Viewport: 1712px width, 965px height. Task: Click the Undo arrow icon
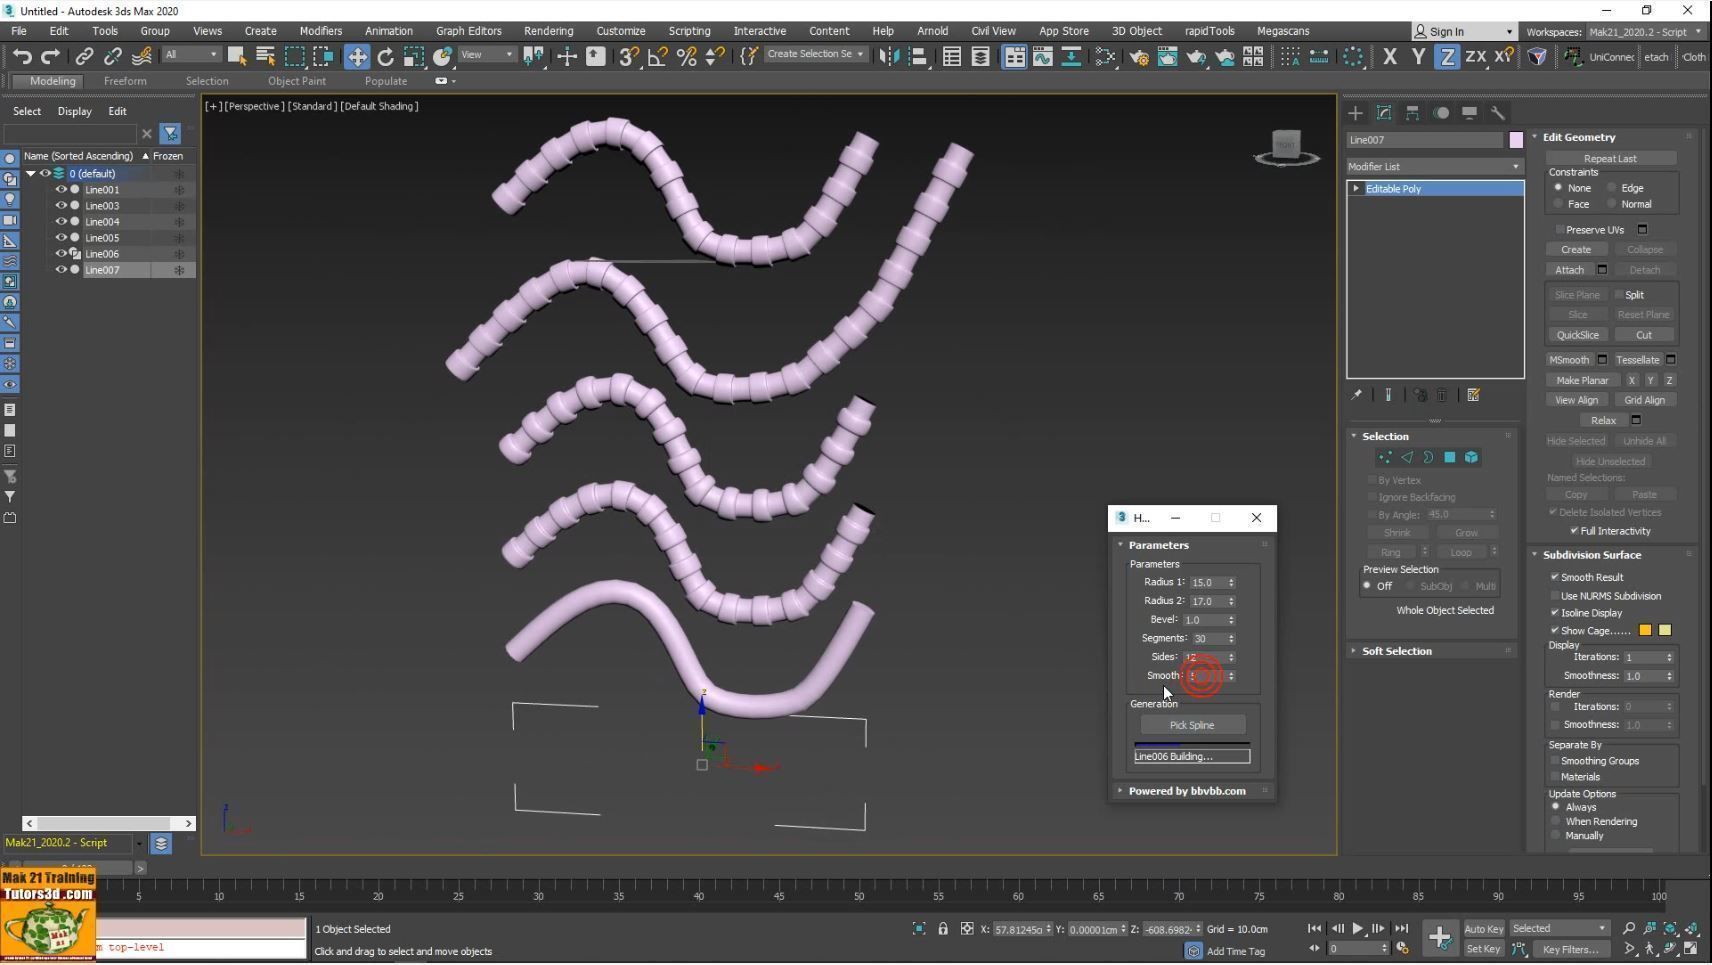[x=22, y=57]
